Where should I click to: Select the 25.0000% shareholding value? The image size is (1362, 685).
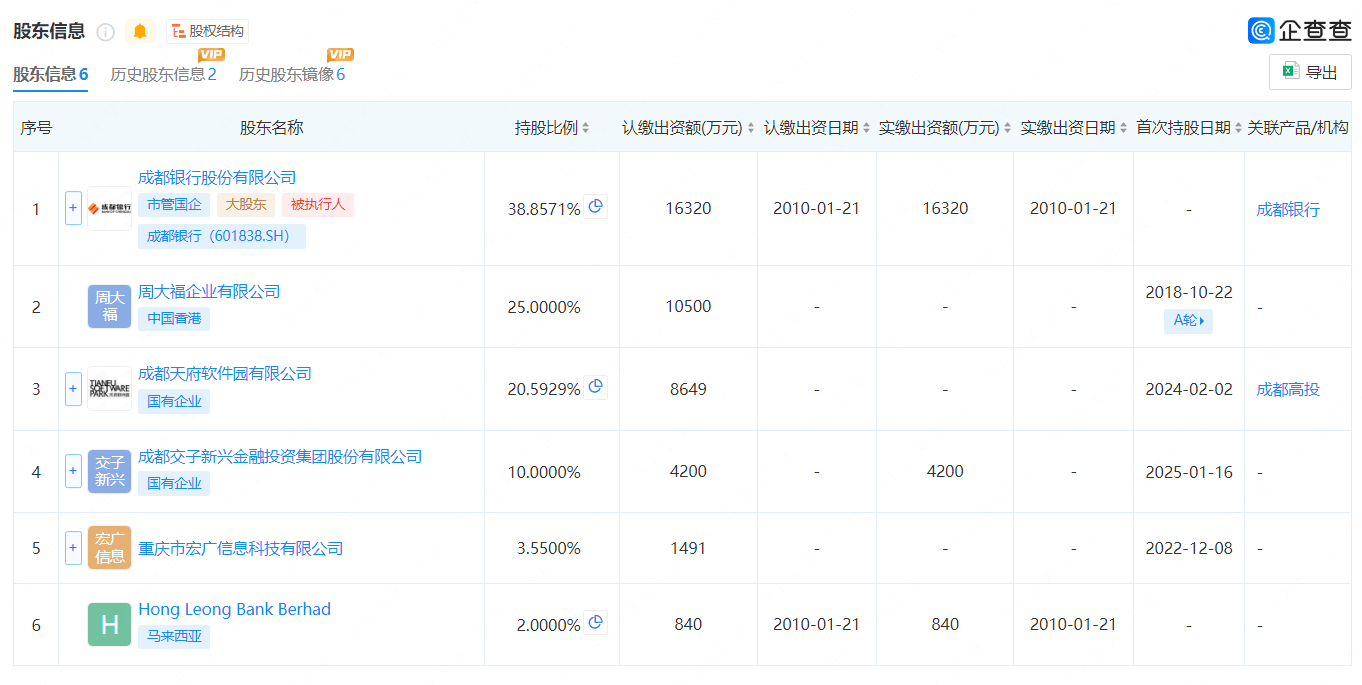click(x=544, y=307)
